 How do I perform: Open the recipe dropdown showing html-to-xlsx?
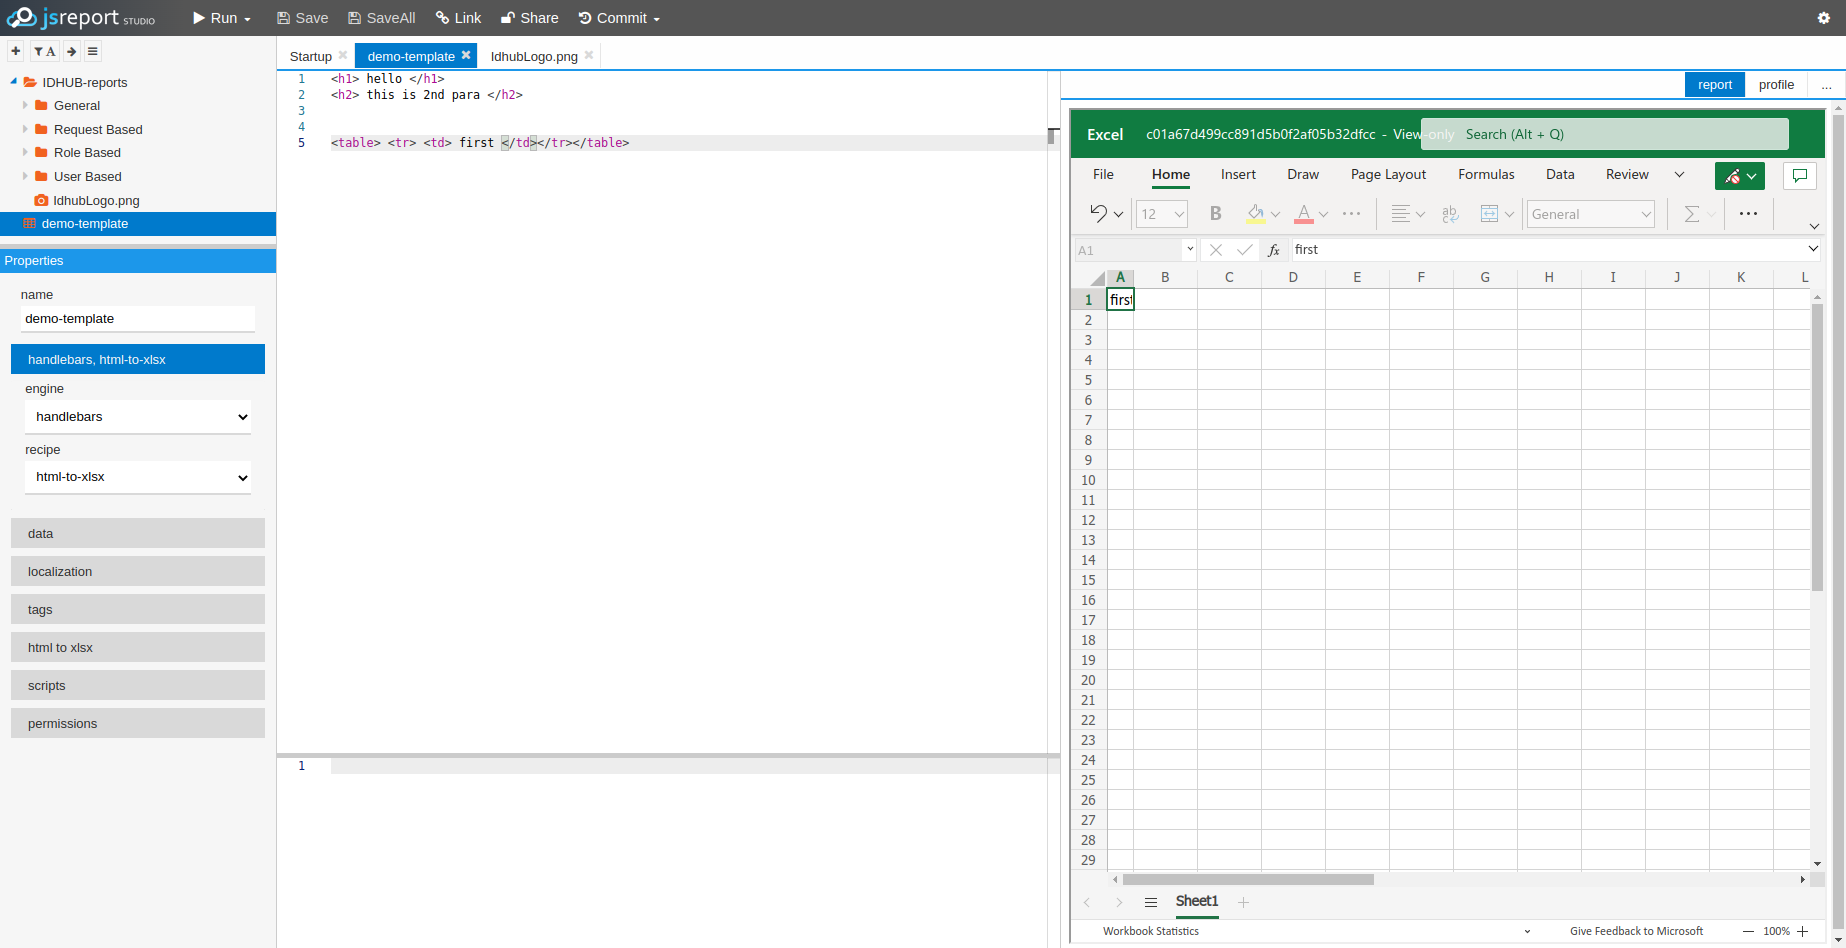click(x=138, y=477)
